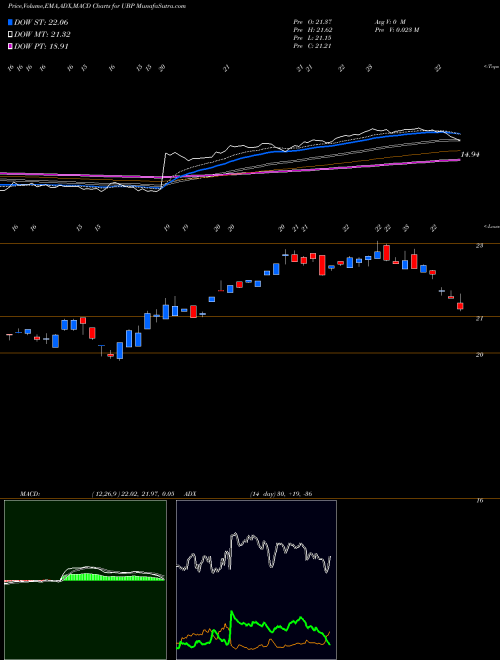
Task: Click the MACD: indicator heading
Action: tap(29, 494)
